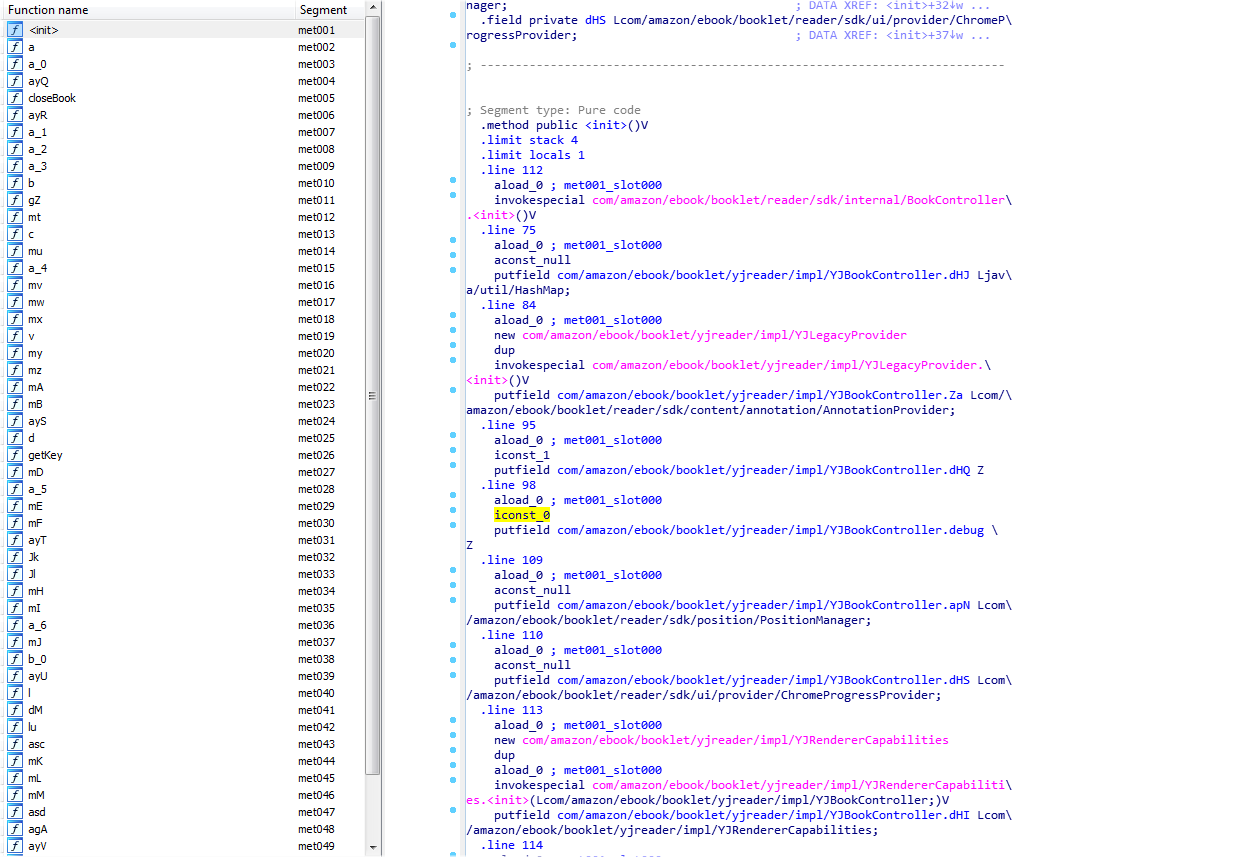Click the function icon for ayQ
Image resolution: width=1248 pixels, height=857 pixels.
point(15,81)
